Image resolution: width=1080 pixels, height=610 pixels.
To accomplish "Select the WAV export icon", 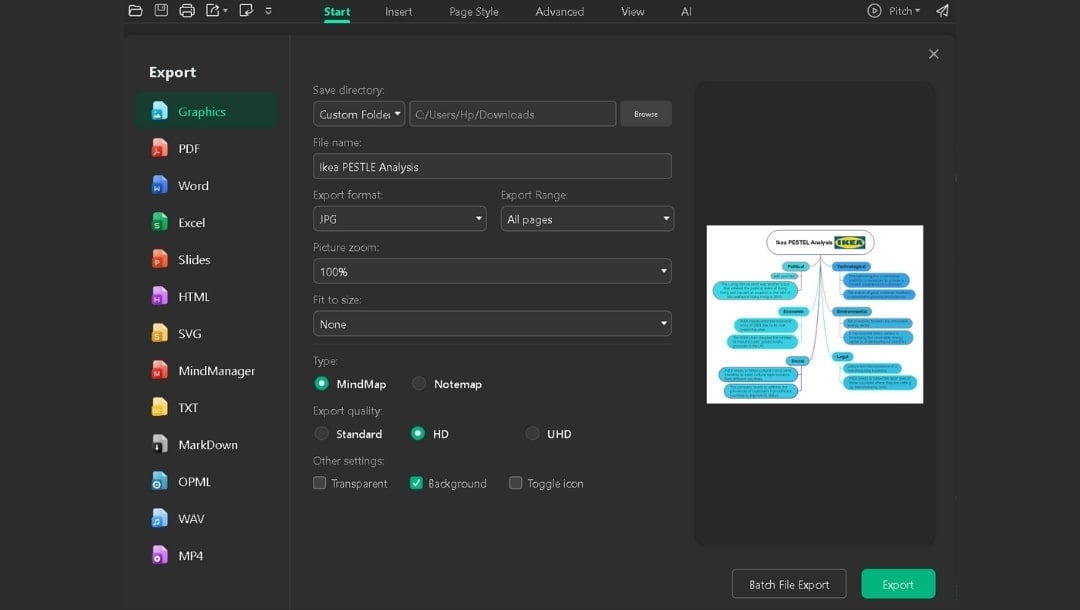I will pos(159,518).
